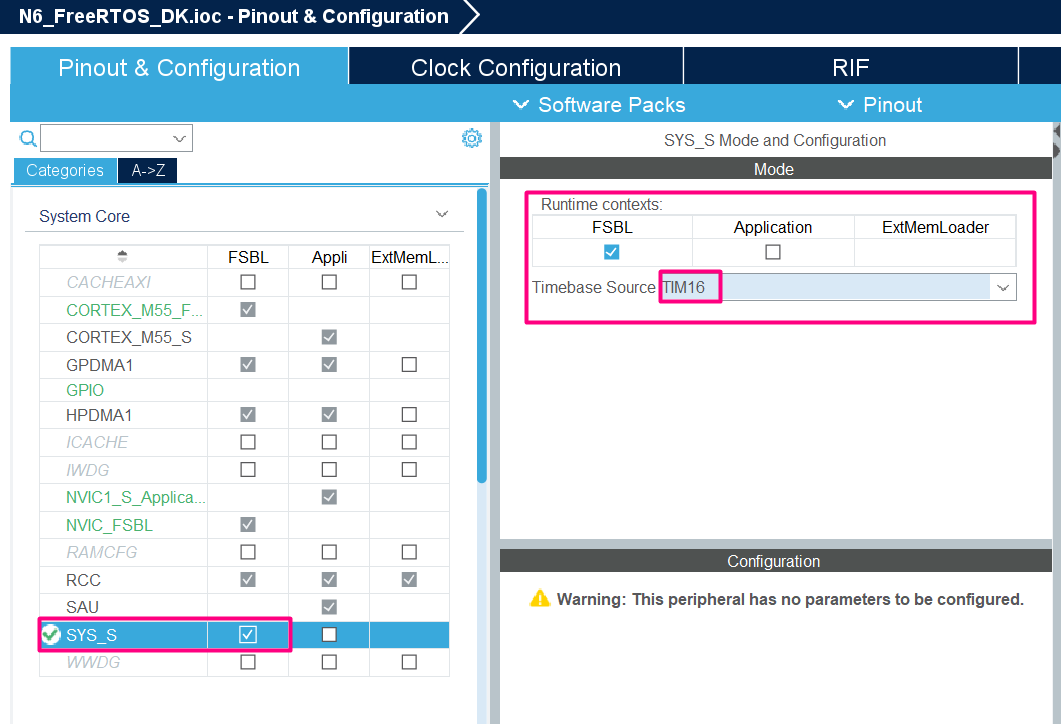1061x724 pixels.
Task: Click the warning triangle in Configuration section
Action: click(x=541, y=597)
